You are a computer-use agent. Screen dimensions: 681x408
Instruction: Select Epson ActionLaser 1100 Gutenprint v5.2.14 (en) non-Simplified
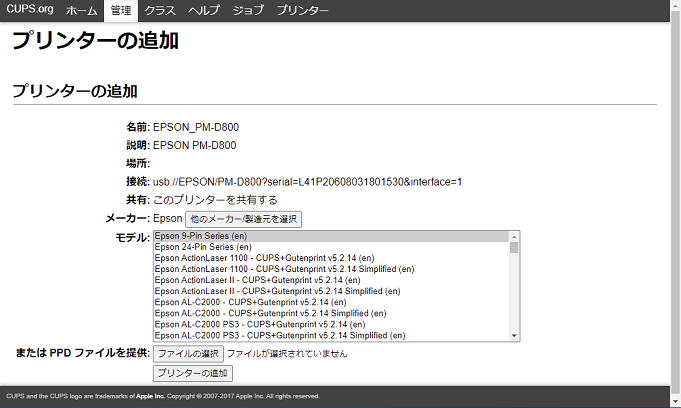pos(332,258)
